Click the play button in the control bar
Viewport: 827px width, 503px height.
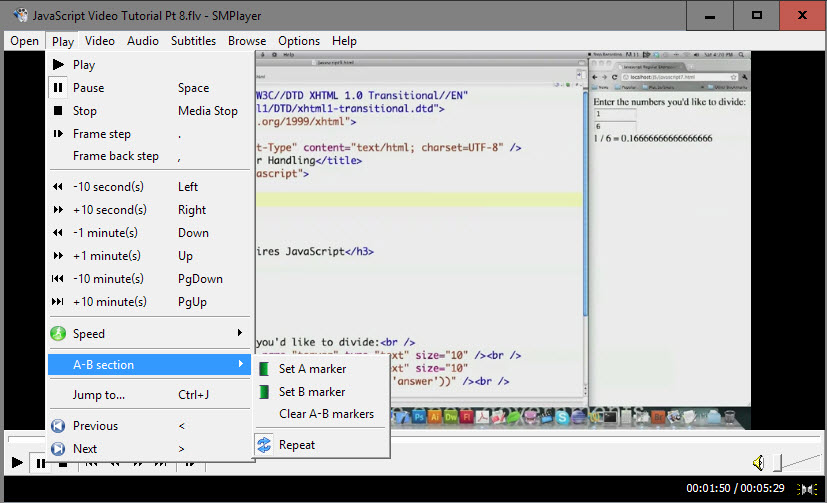click(17, 463)
